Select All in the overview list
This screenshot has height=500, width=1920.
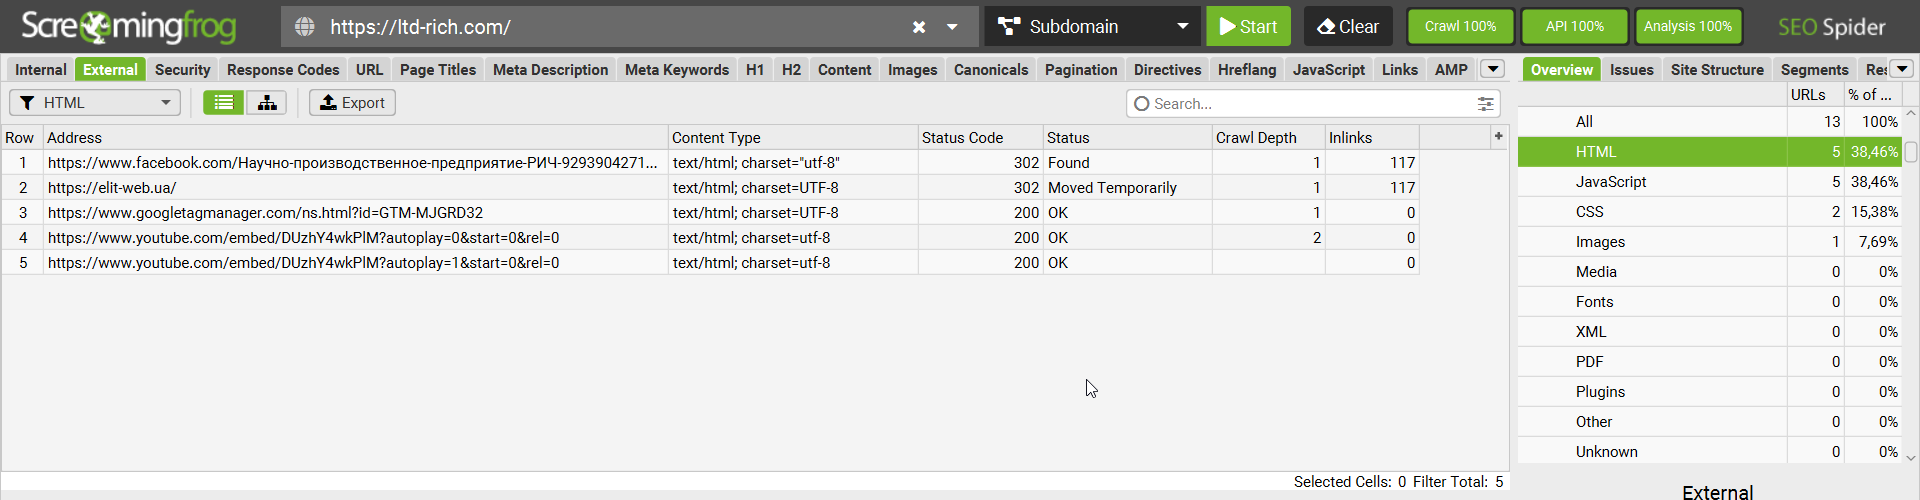[1709, 121]
